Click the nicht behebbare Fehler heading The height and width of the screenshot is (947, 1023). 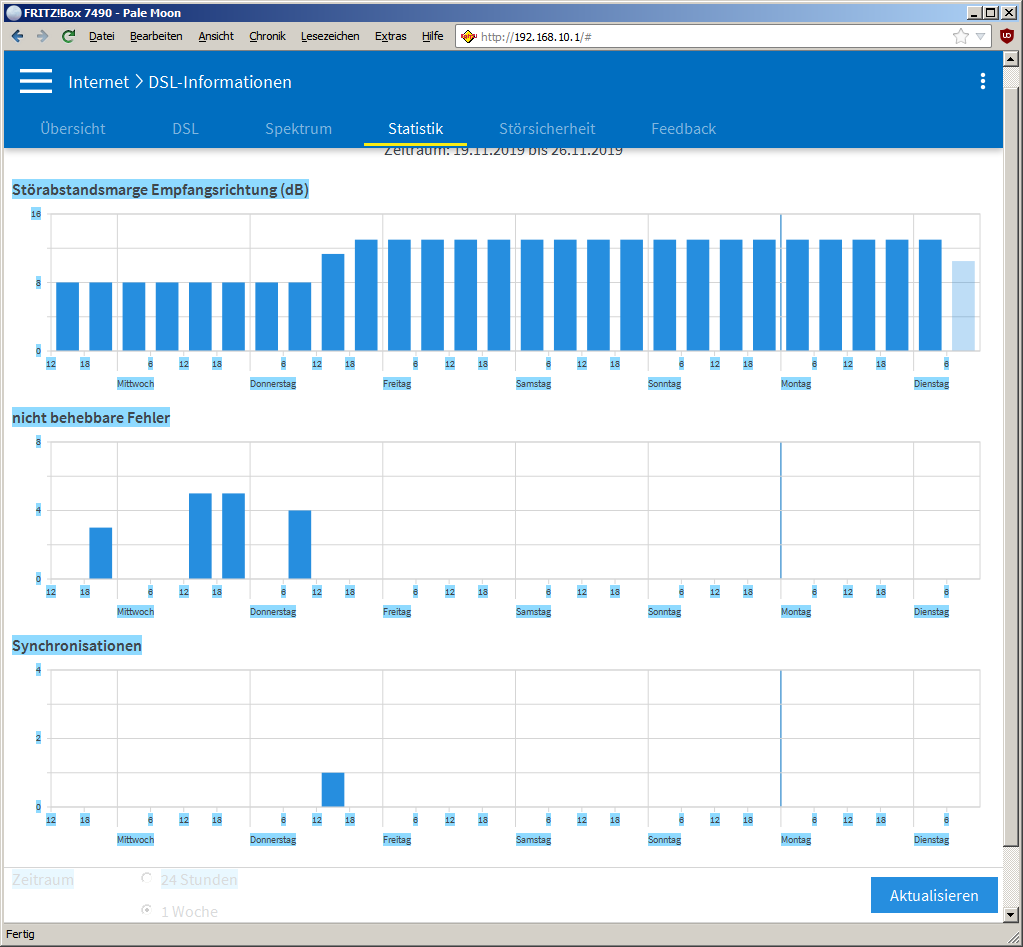click(91, 417)
